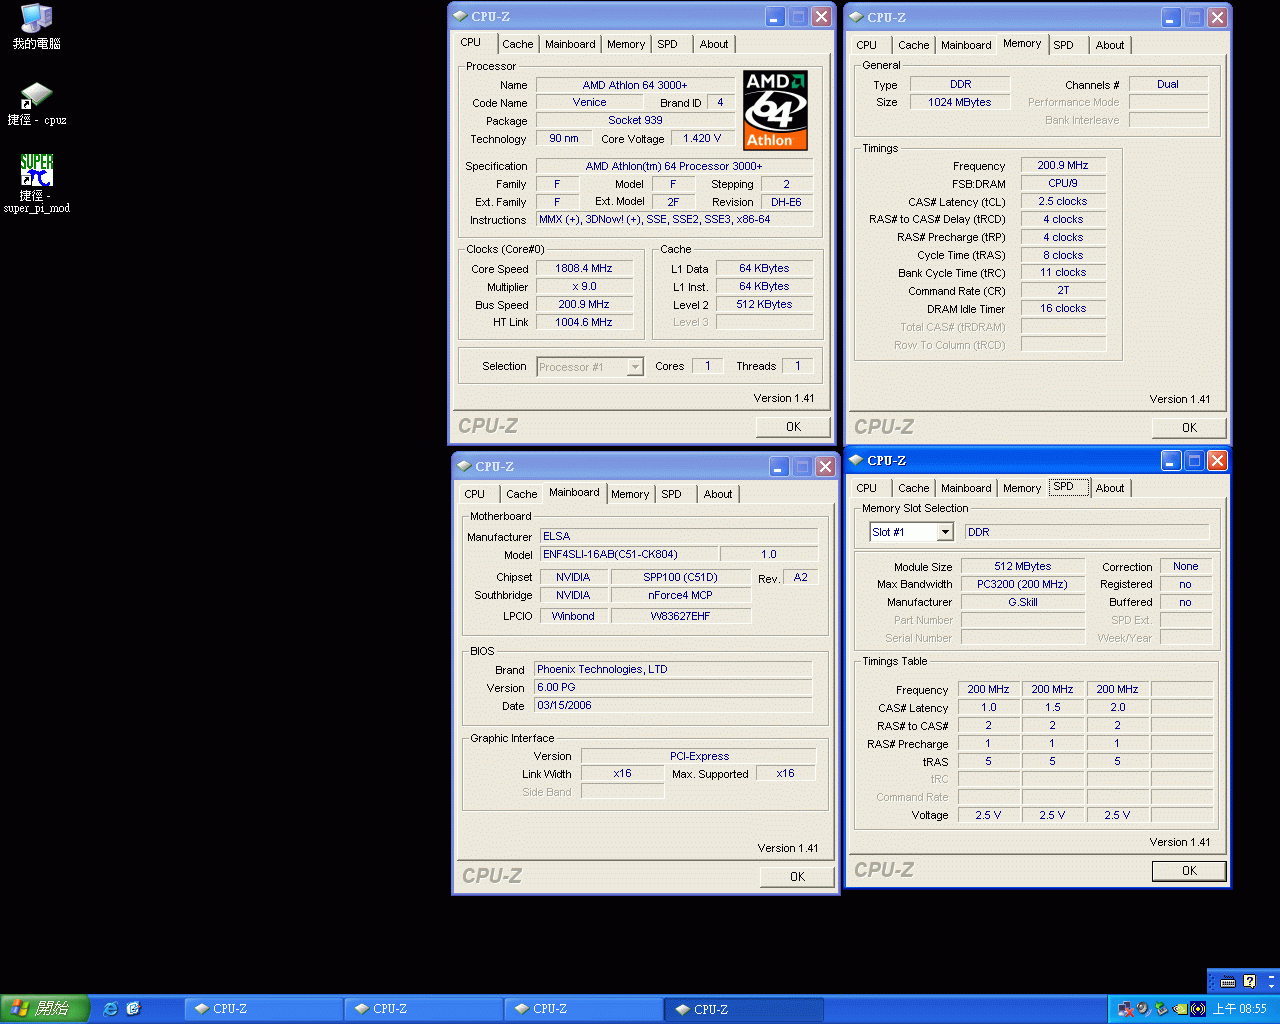Click the system tray clock showing 08:55
Image resolution: width=1280 pixels, height=1024 pixels.
coord(1240,1009)
